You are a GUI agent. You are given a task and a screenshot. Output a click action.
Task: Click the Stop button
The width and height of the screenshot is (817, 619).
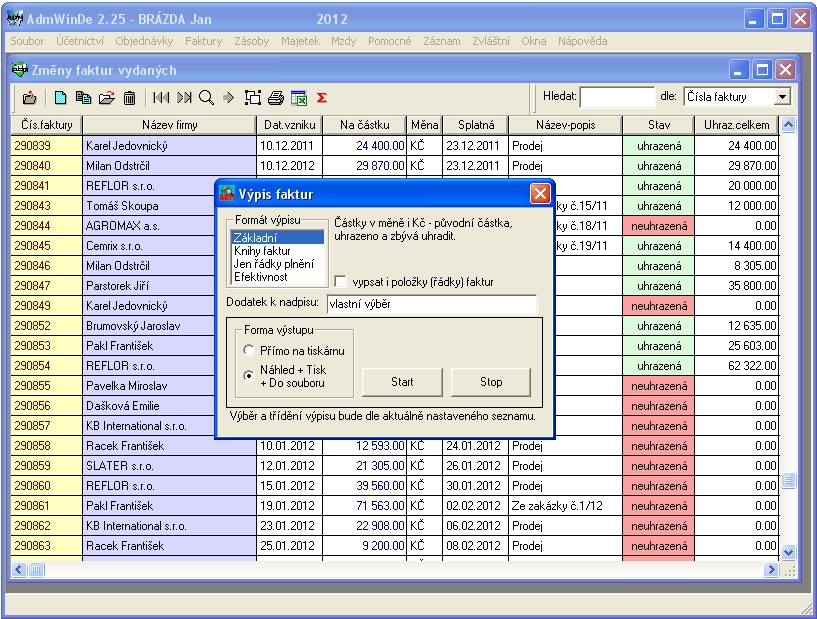[491, 382]
